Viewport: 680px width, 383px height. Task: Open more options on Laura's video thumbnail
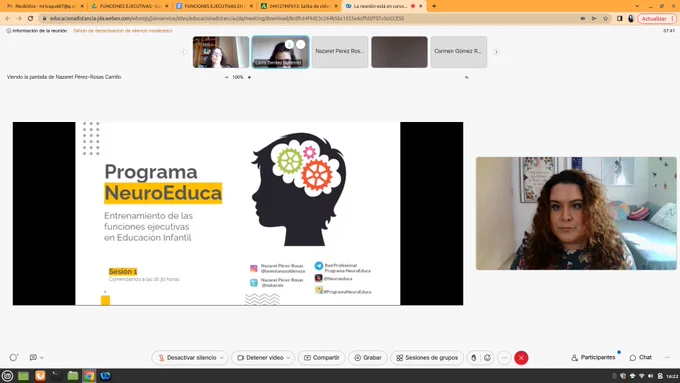pos(301,44)
